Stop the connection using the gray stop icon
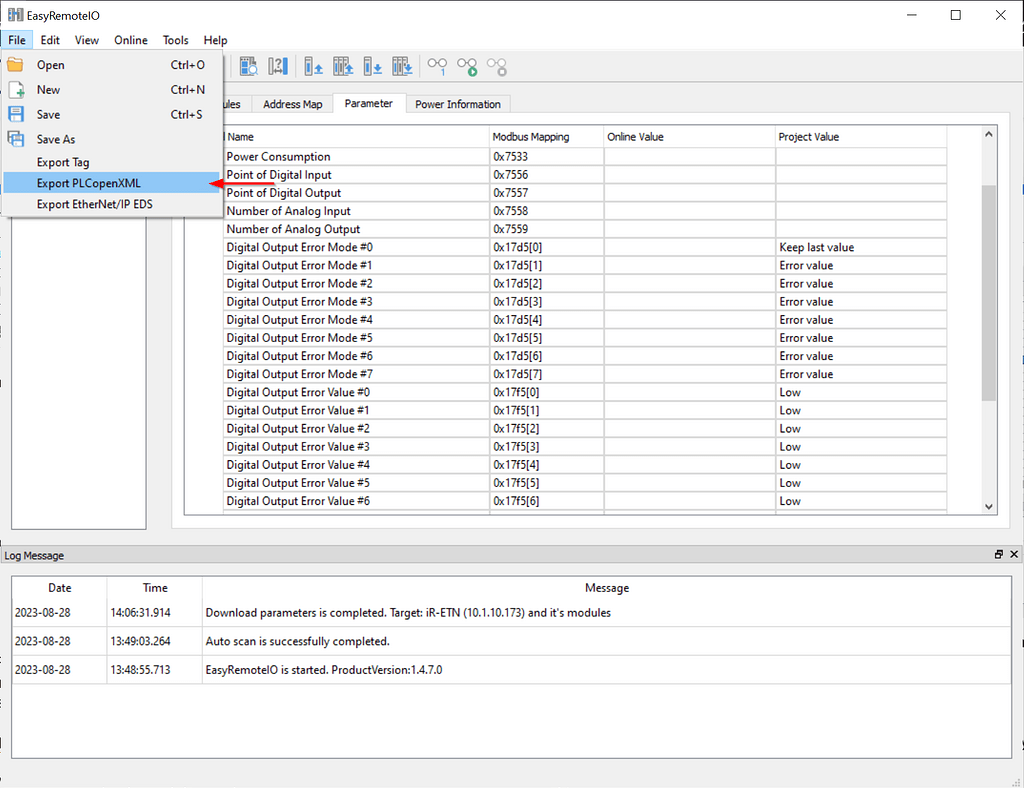Screen dimensions: 1024x788 coord(496,66)
